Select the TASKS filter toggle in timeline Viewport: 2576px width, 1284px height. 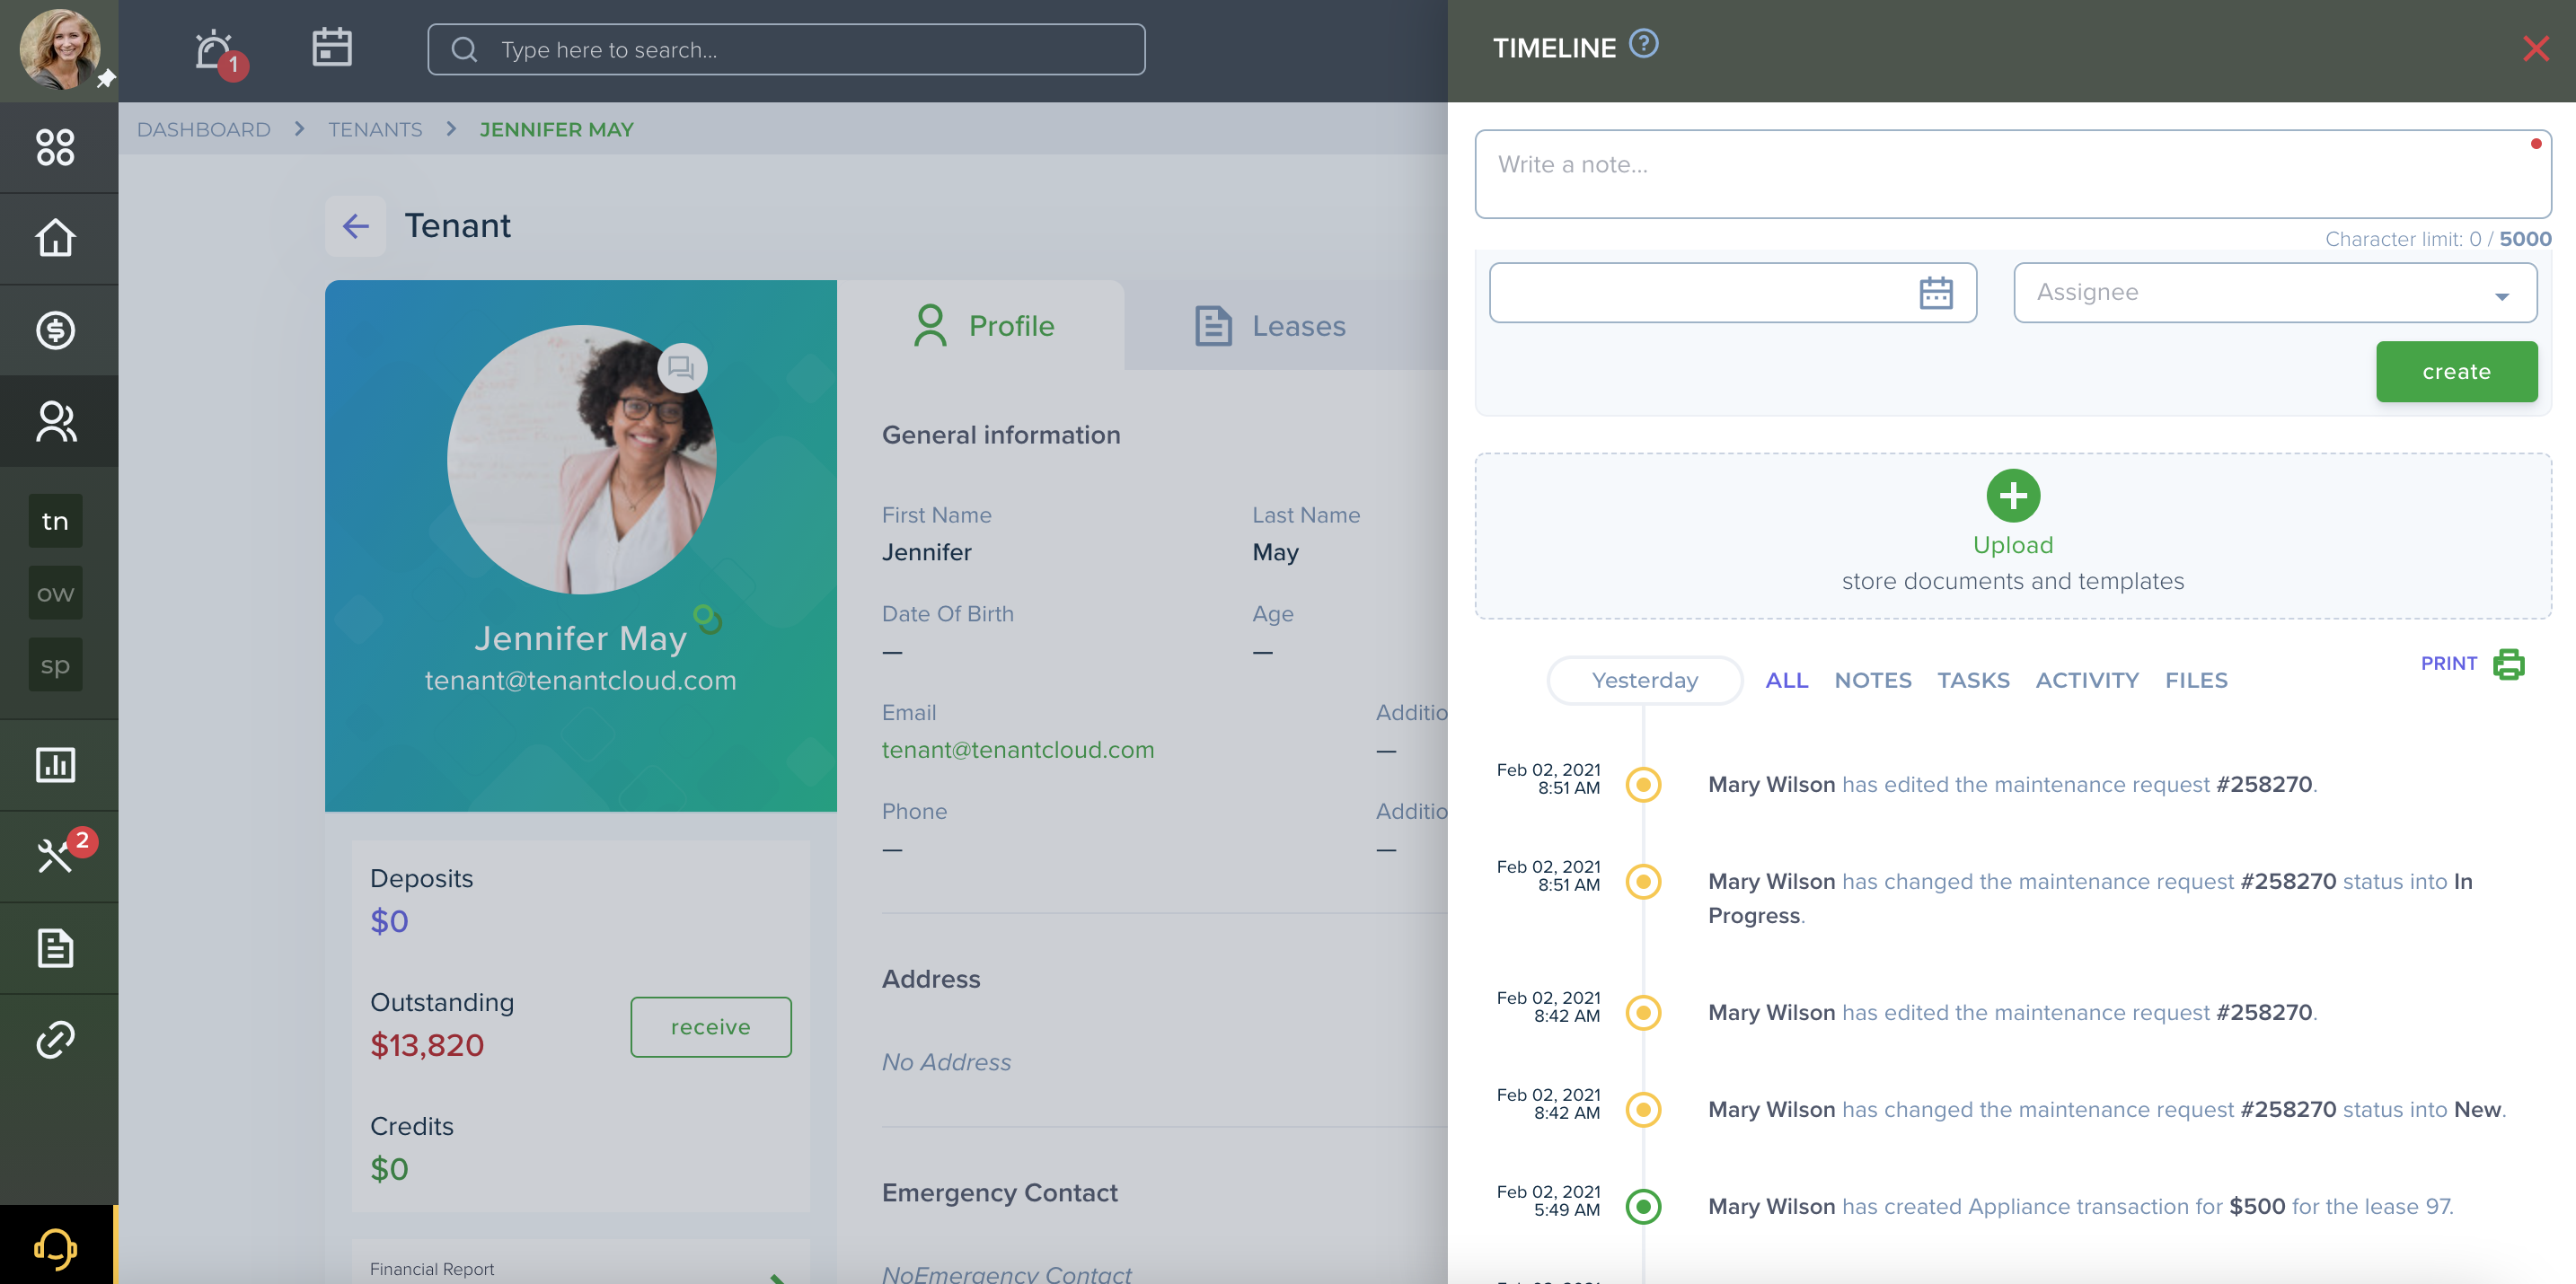tap(1973, 680)
